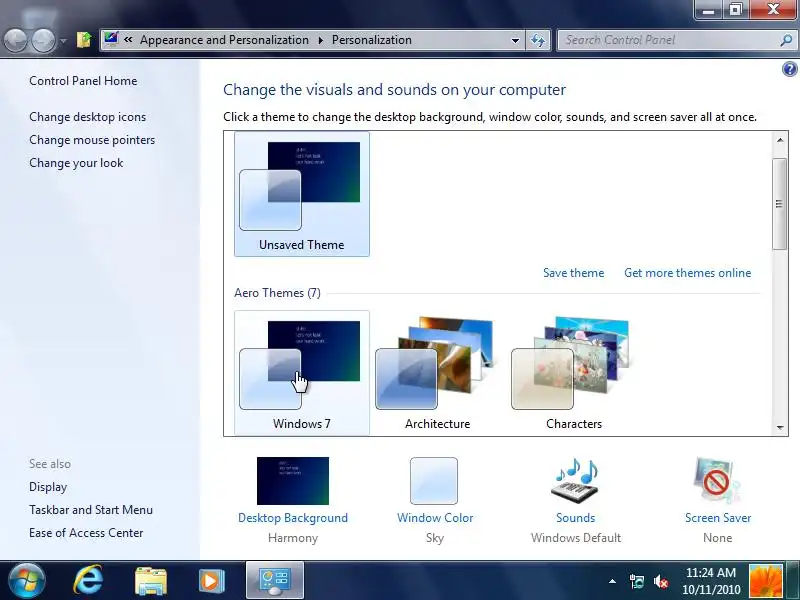Expand arrow after Appearance and Personalization
The width and height of the screenshot is (800, 600).
click(320, 40)
